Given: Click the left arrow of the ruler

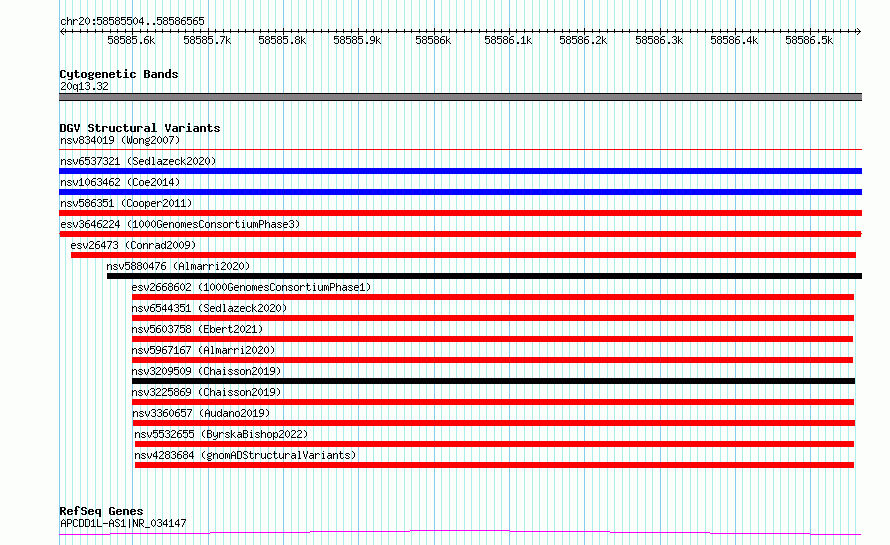Looking at the screenshot, I should coord(62,32).
